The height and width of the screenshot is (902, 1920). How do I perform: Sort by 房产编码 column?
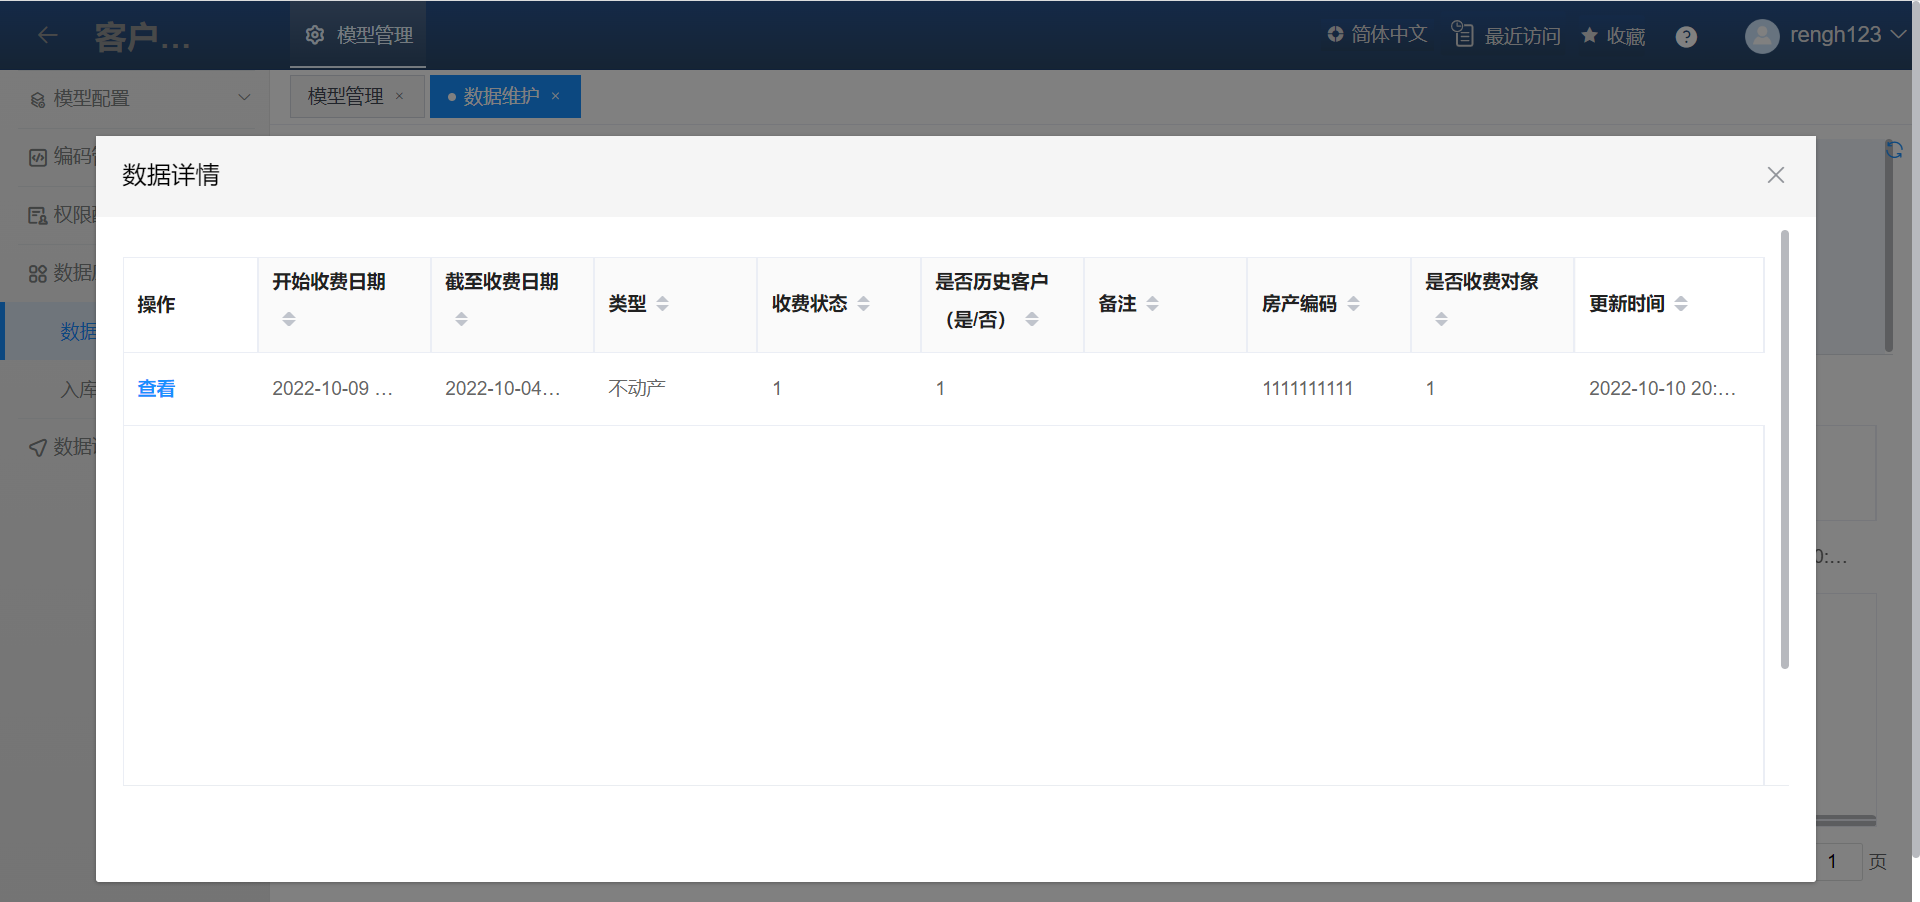point(1353,304)
